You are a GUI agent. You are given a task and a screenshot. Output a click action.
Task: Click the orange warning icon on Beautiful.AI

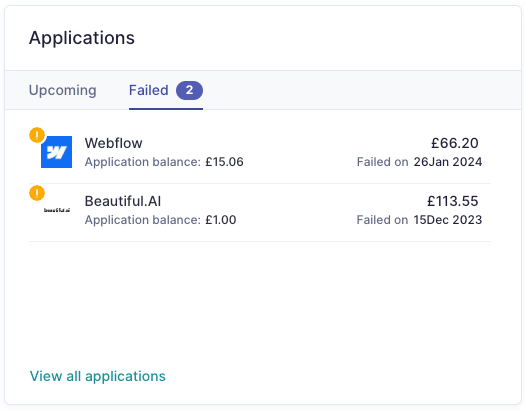tap(37, 193)
